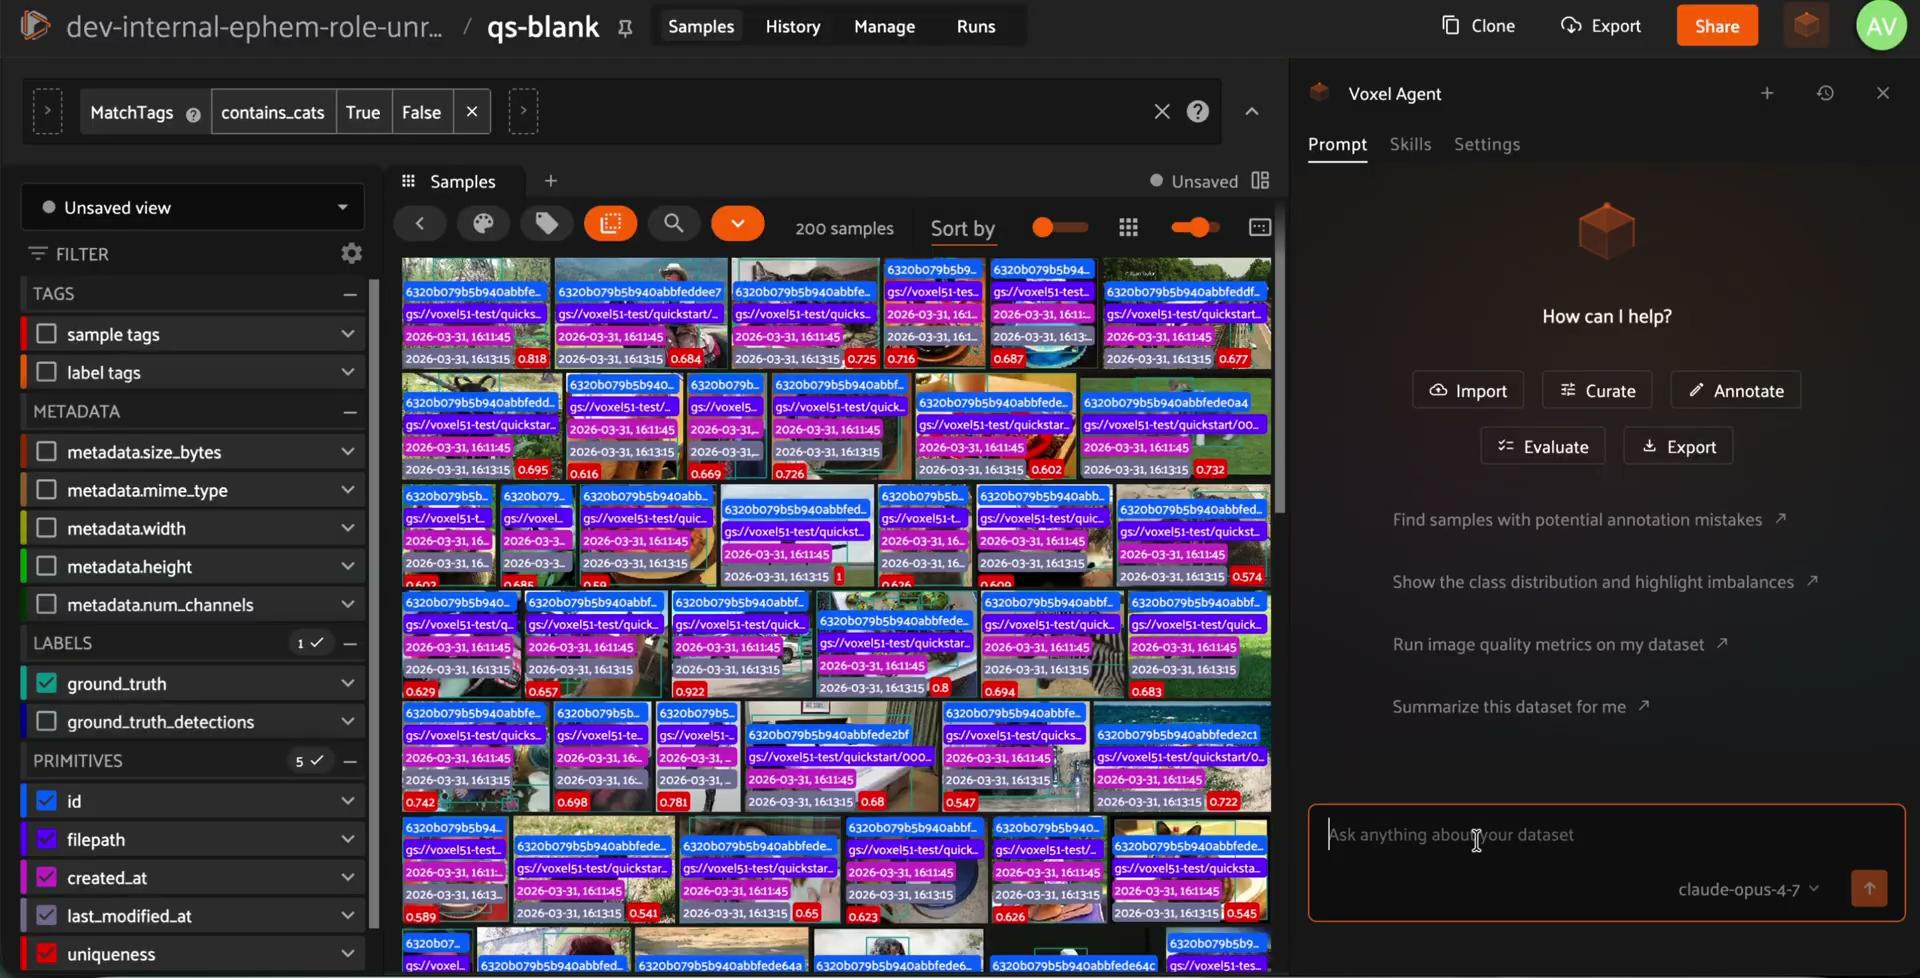
Task: Click the Ask anything prompt input field
Action: (x=1606, y=836)
